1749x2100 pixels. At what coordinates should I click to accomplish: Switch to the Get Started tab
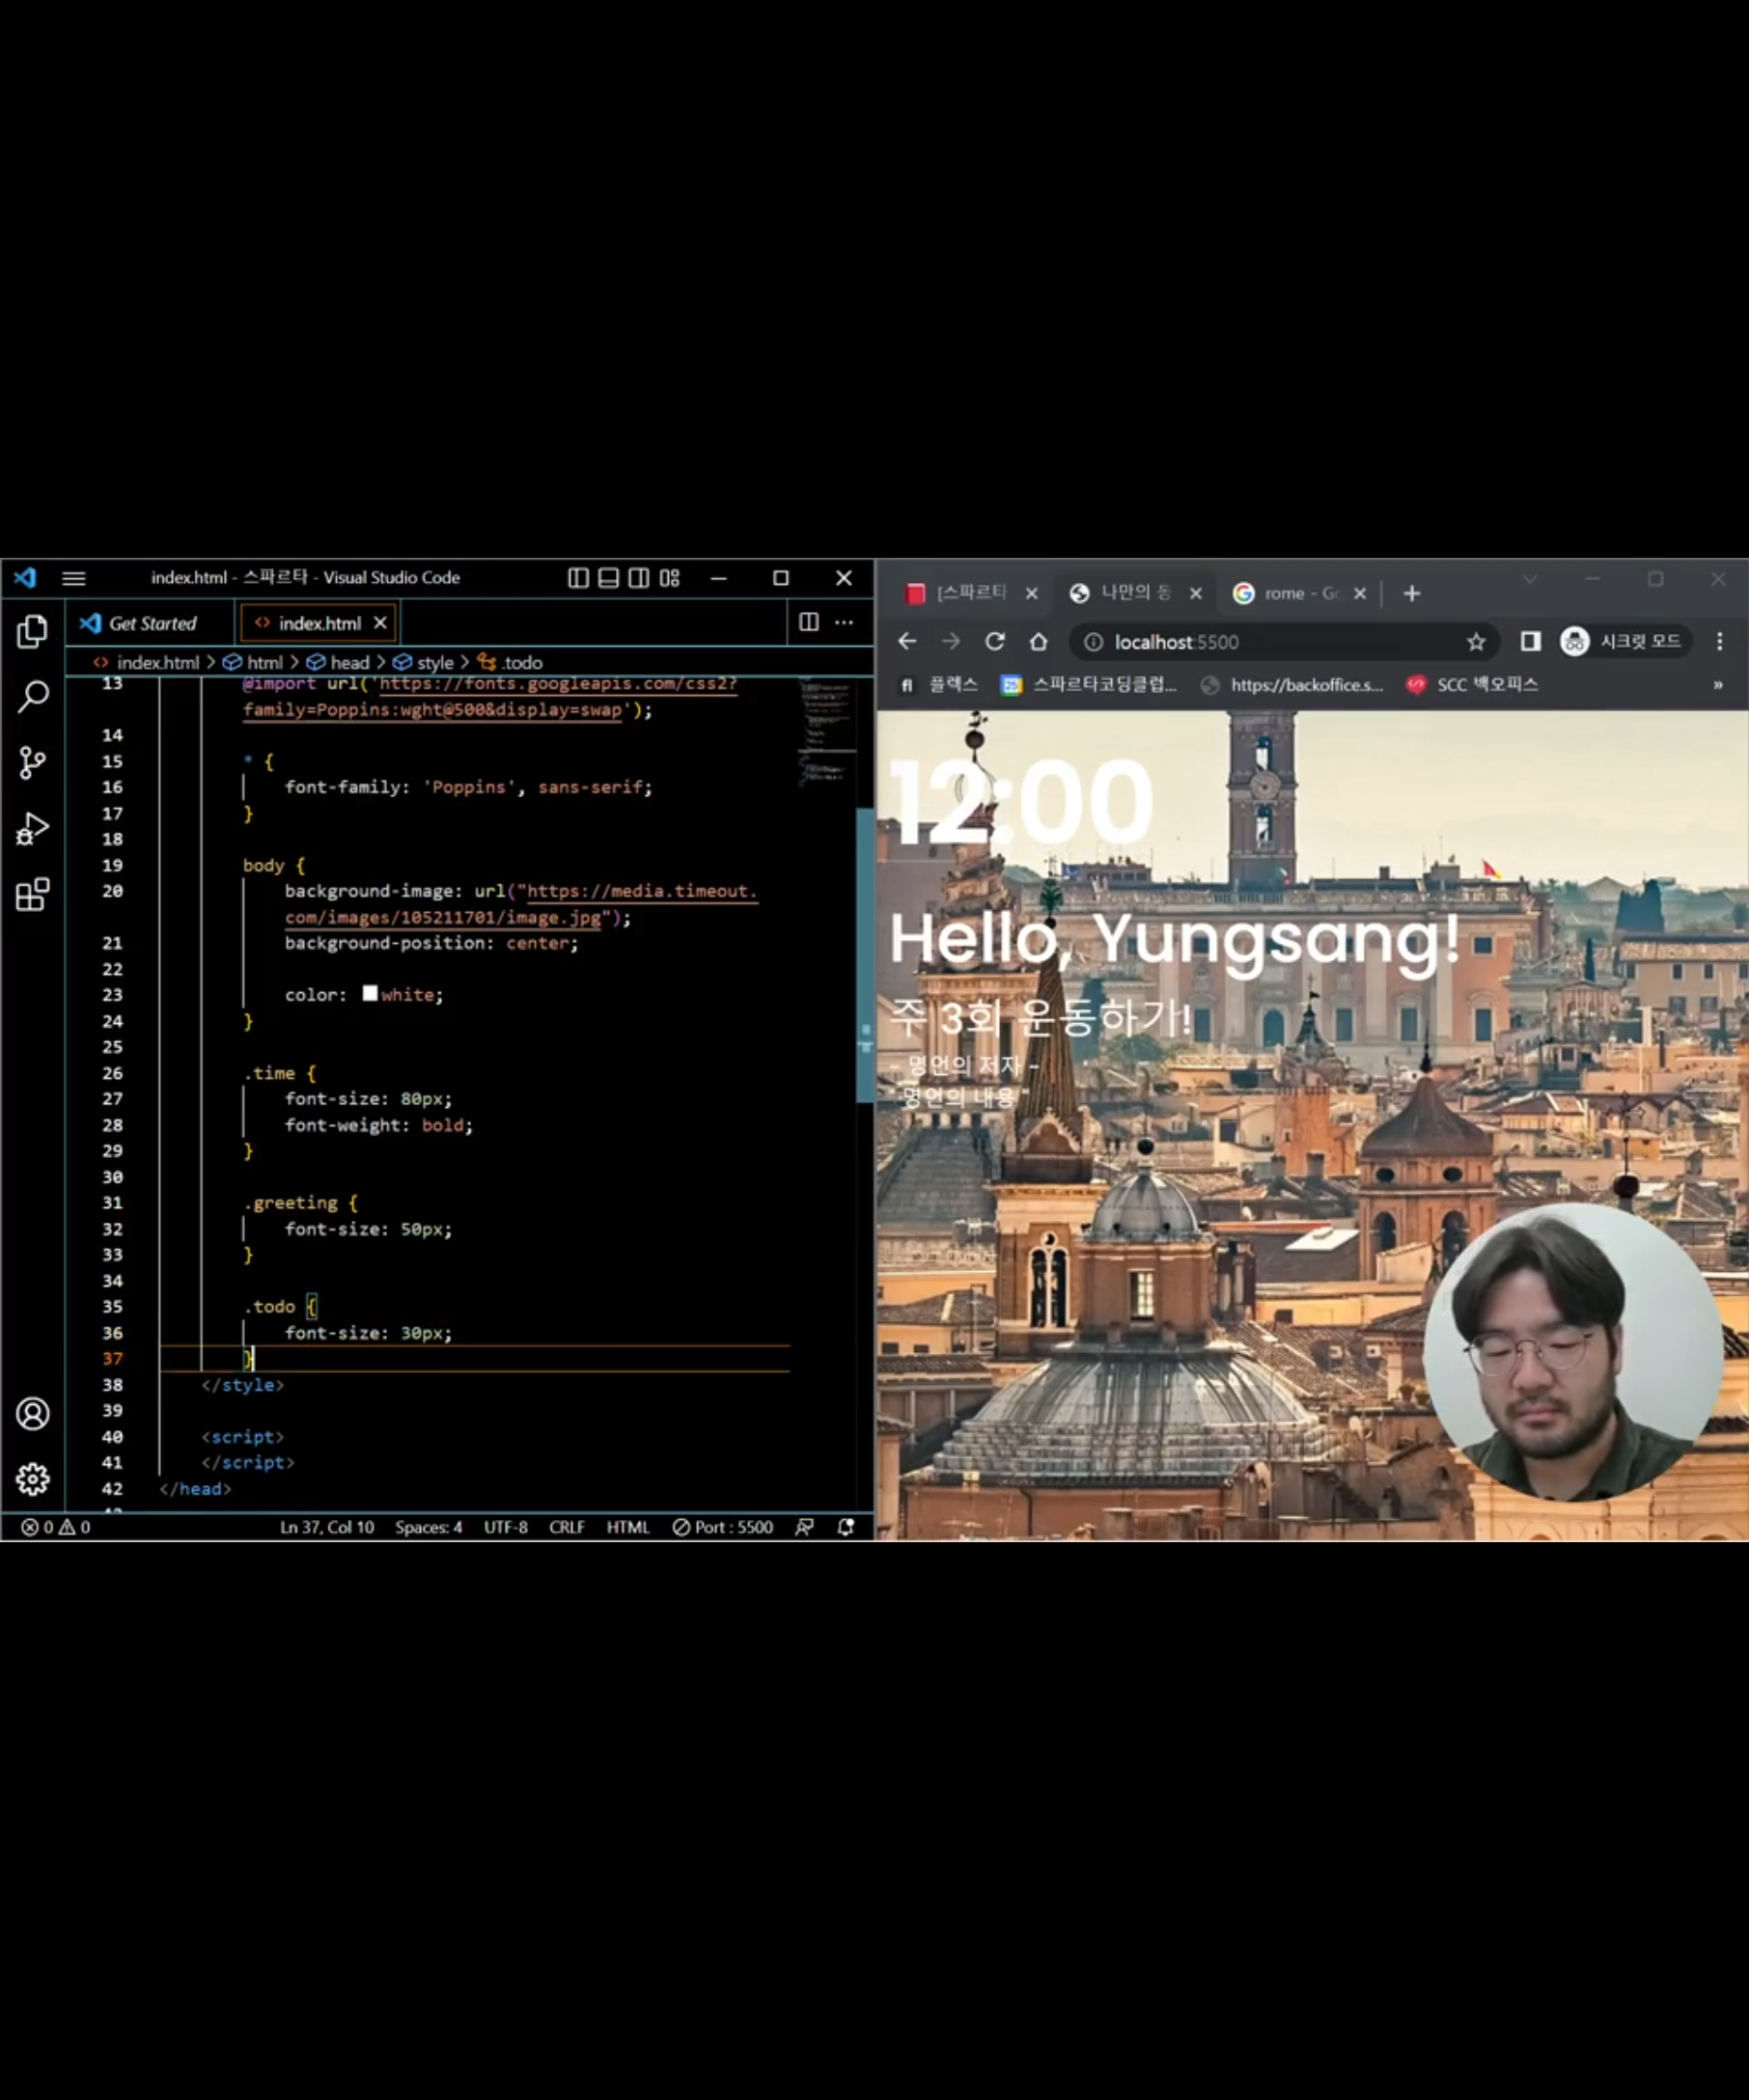[150, 623]
